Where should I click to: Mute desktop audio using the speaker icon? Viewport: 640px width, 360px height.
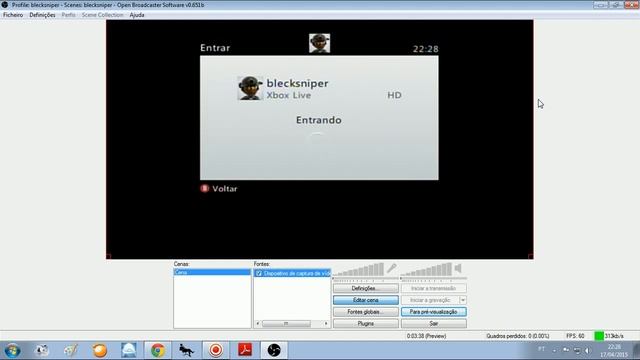coord(458,268)
